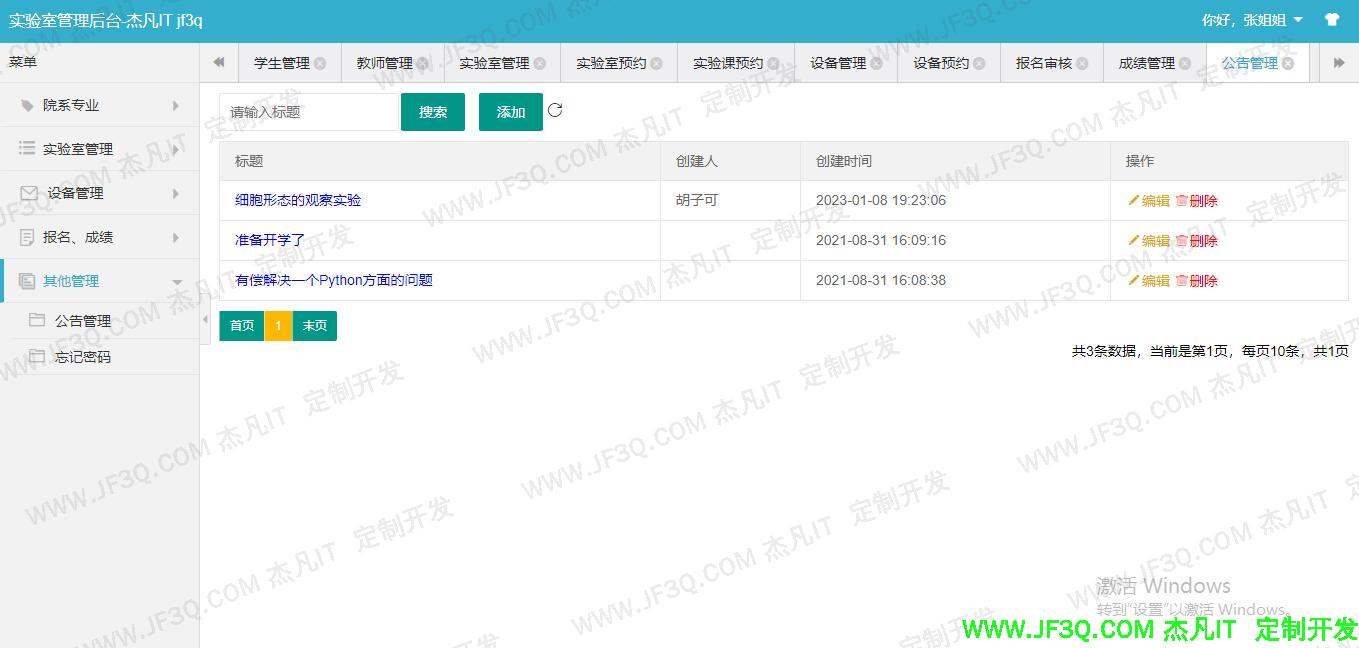Click the document icon beside 报名、成绩
Image resolution: width=1359 pixels, height=648 pixels.
[x=26, y=237]
